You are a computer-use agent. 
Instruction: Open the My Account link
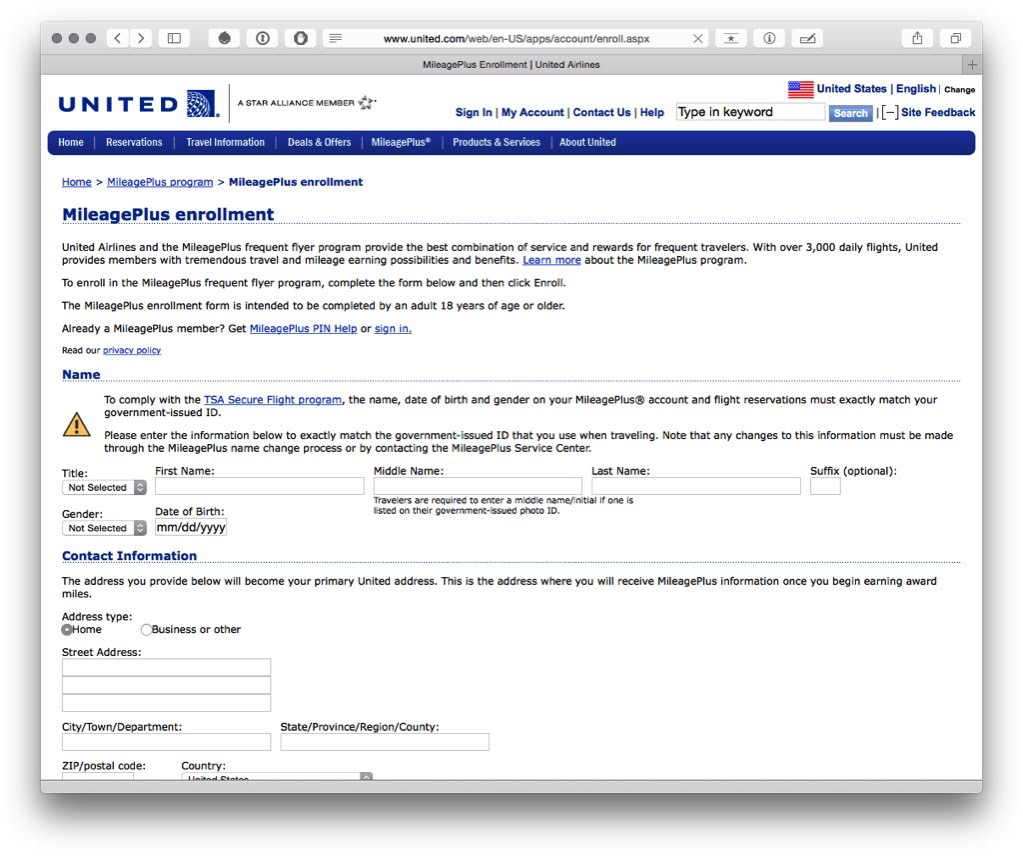tap(532, 112)
